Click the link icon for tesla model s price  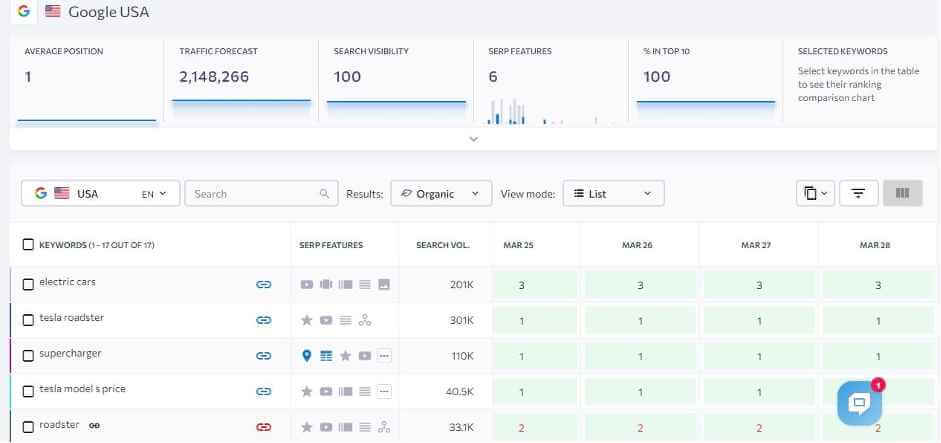263,391
